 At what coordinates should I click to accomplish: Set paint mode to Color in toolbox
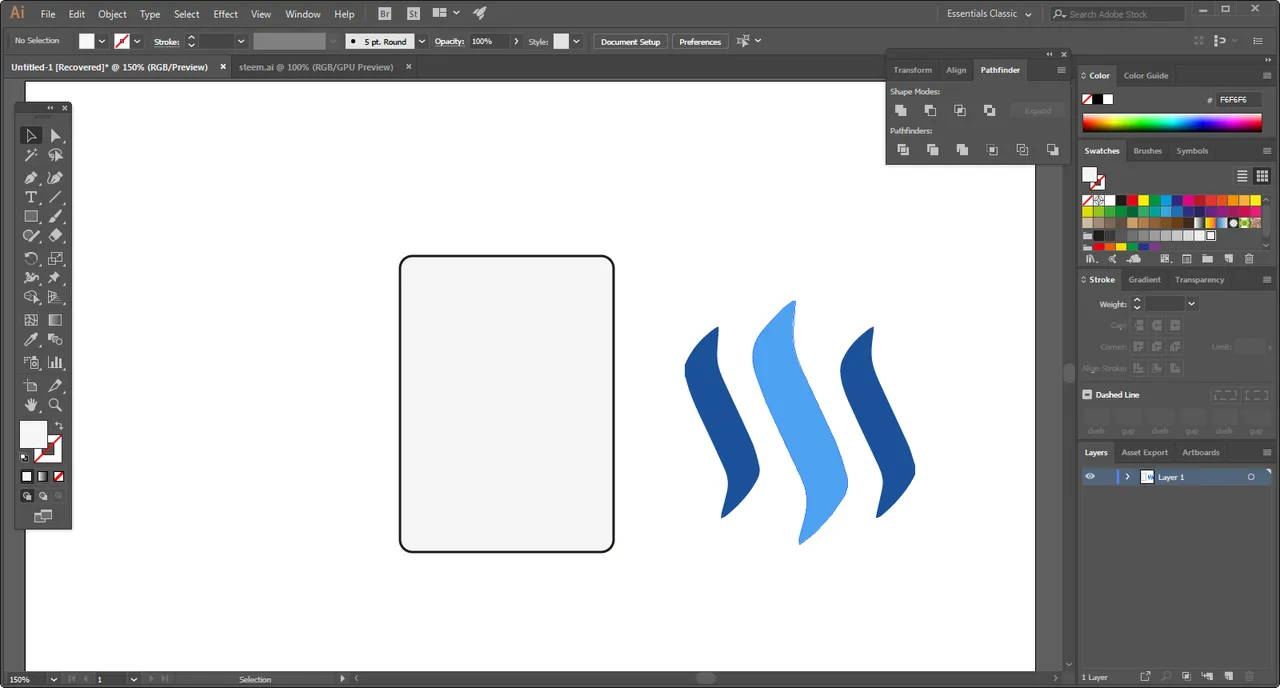[x=27, y=477]
